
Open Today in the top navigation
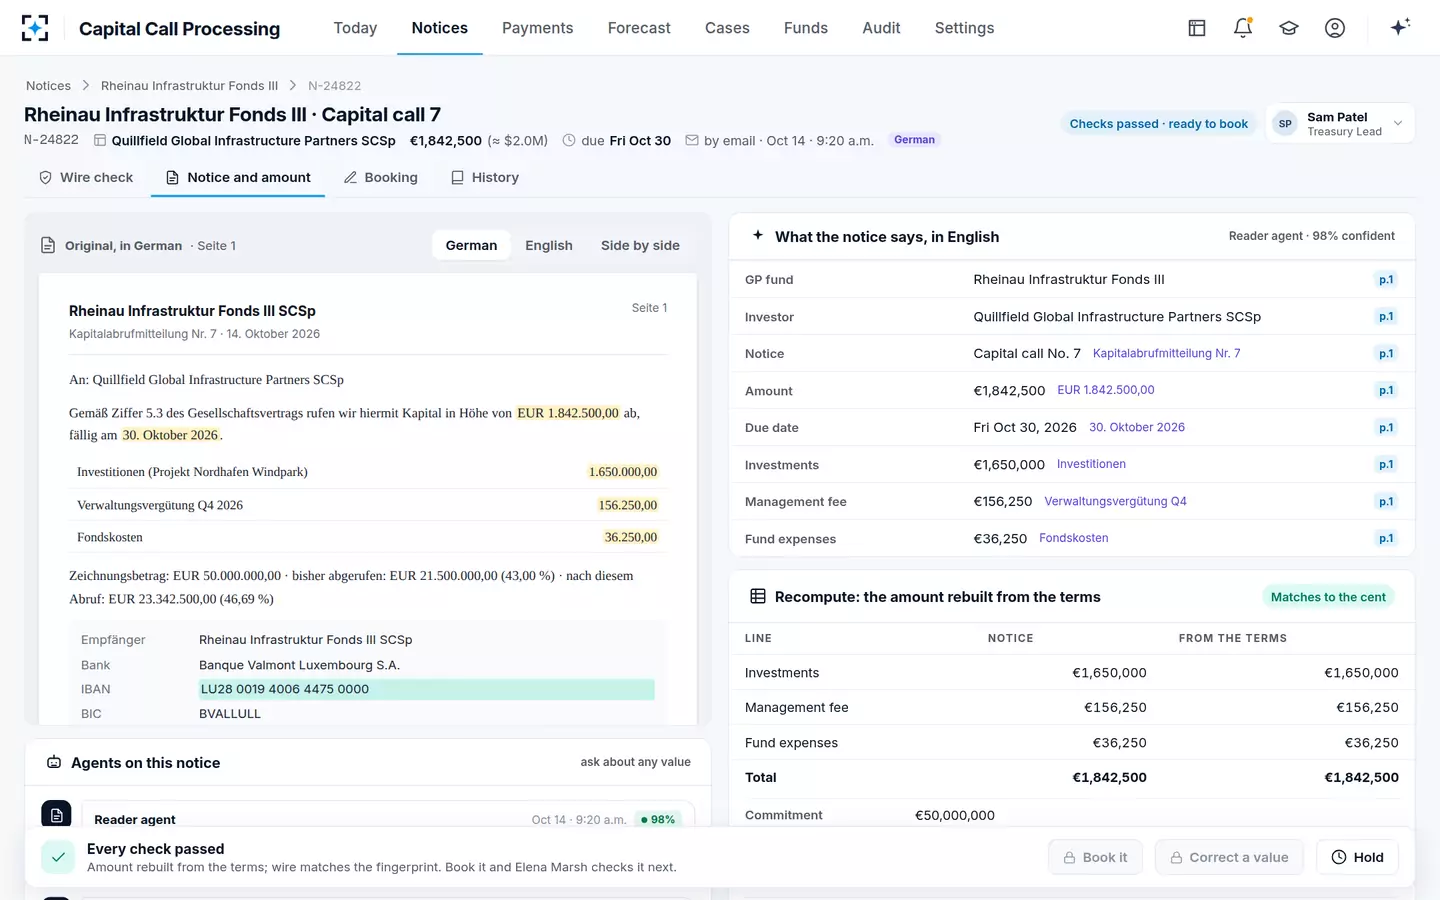[355, 28]
